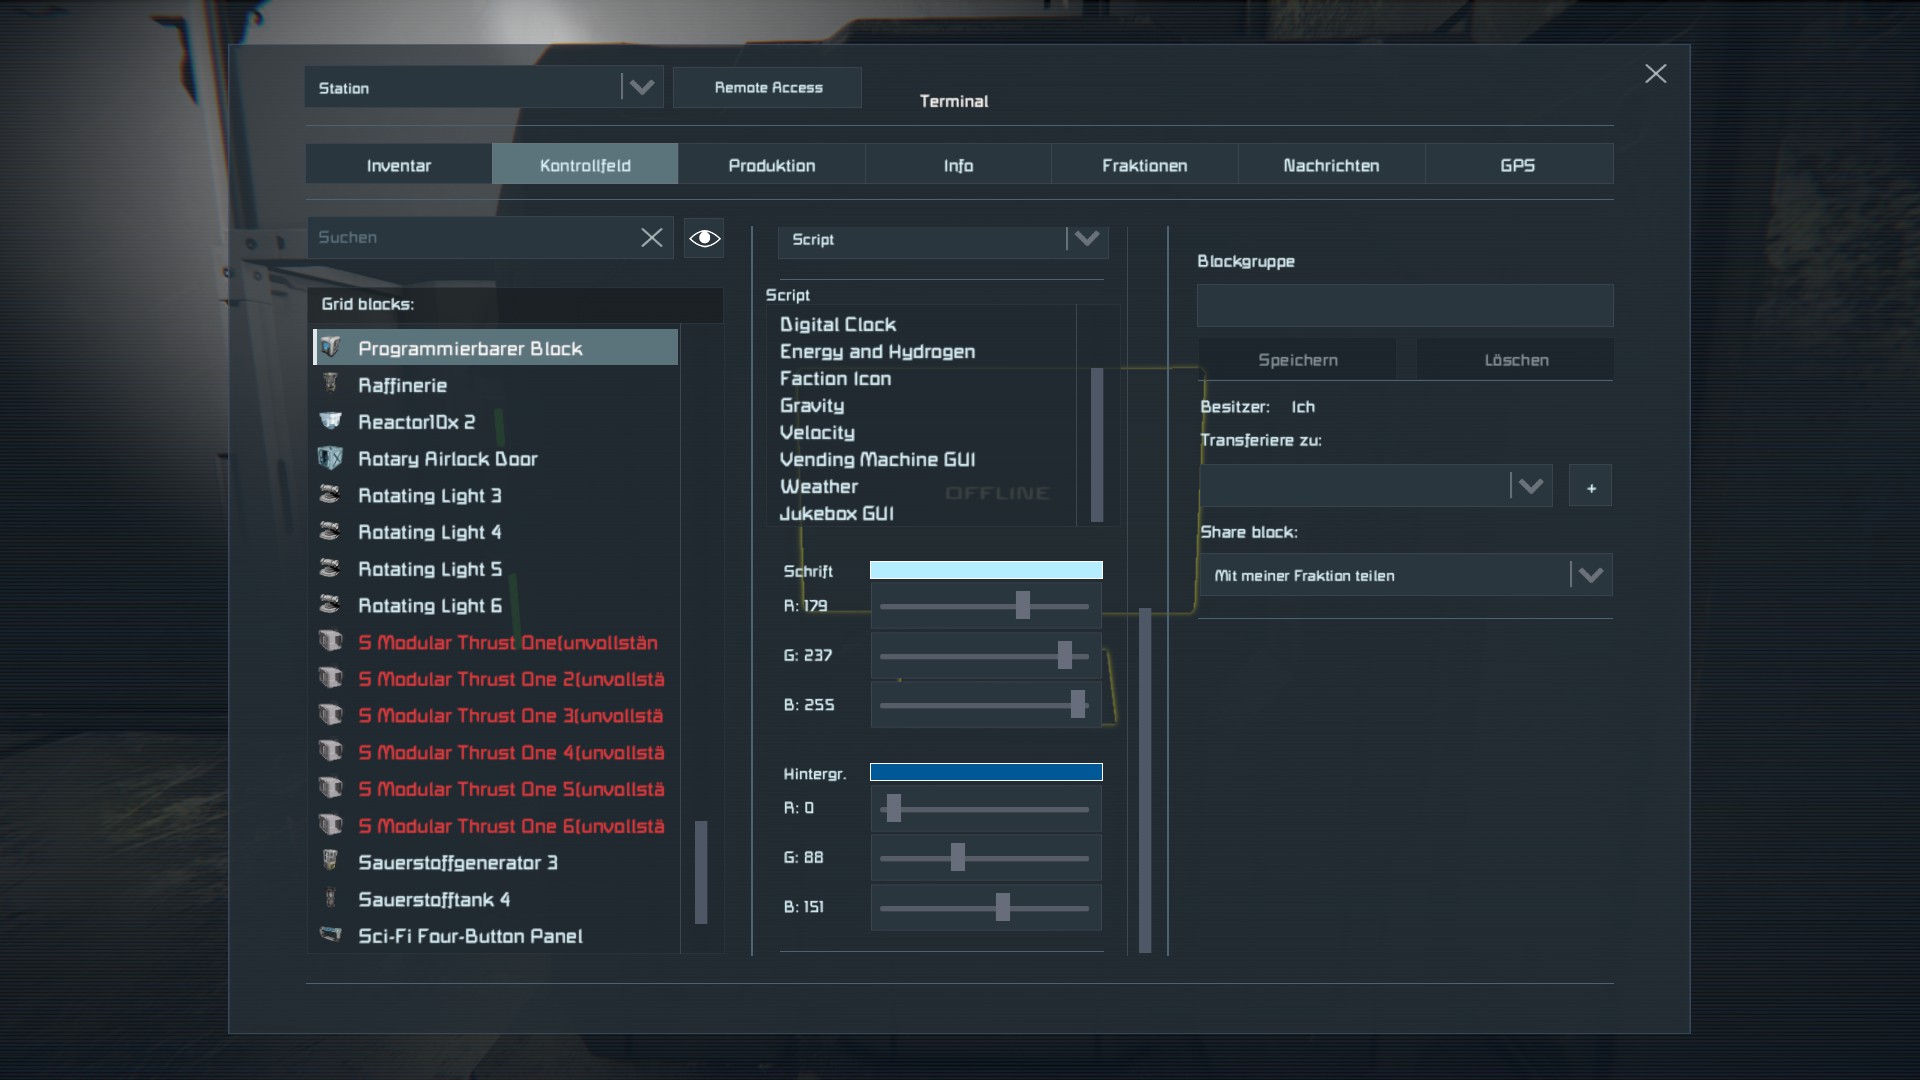This screenshot has height=1080, width=1920.
Task: Click the Rotary Airlock Door icon
Action: pyautogui.click(x=331, y=458)
